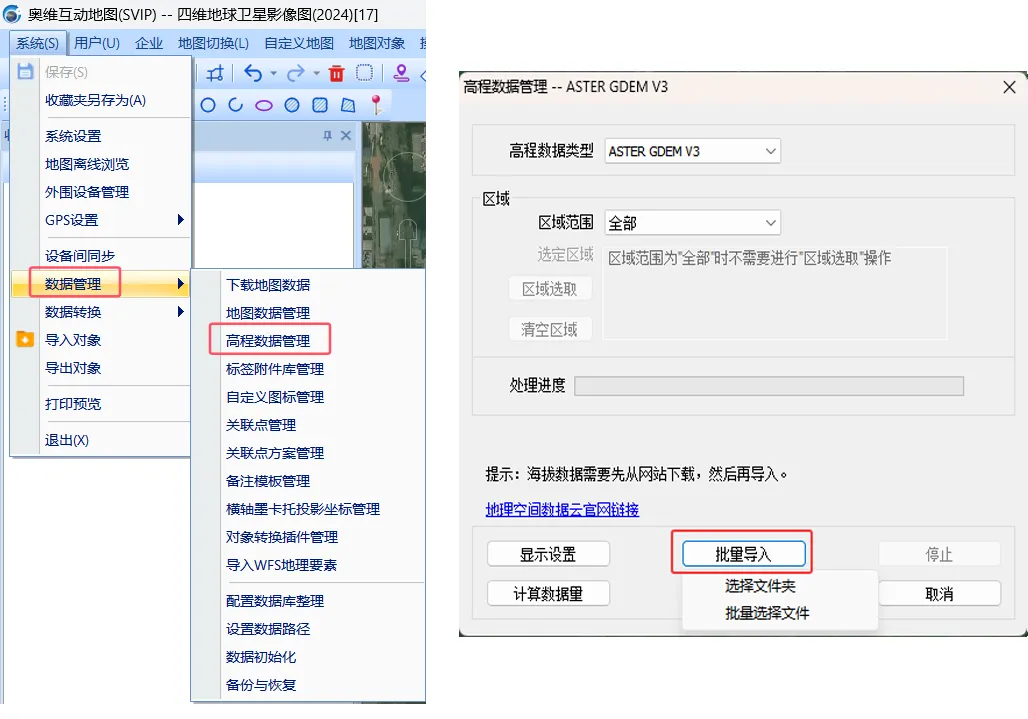Select the filled polygon drawing tool
The width and height of the screenshot is (1028, 719).
[x=348, y=105]
